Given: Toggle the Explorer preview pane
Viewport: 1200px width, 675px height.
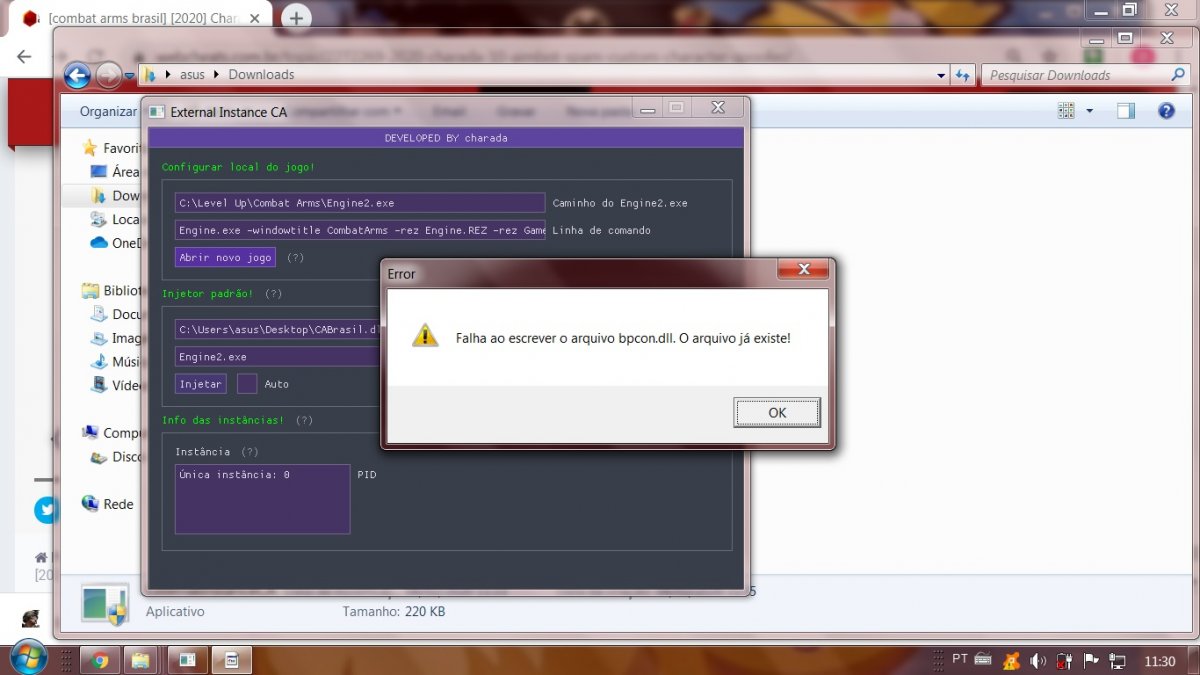Looking at the screenshot, I should point(1126,111).
